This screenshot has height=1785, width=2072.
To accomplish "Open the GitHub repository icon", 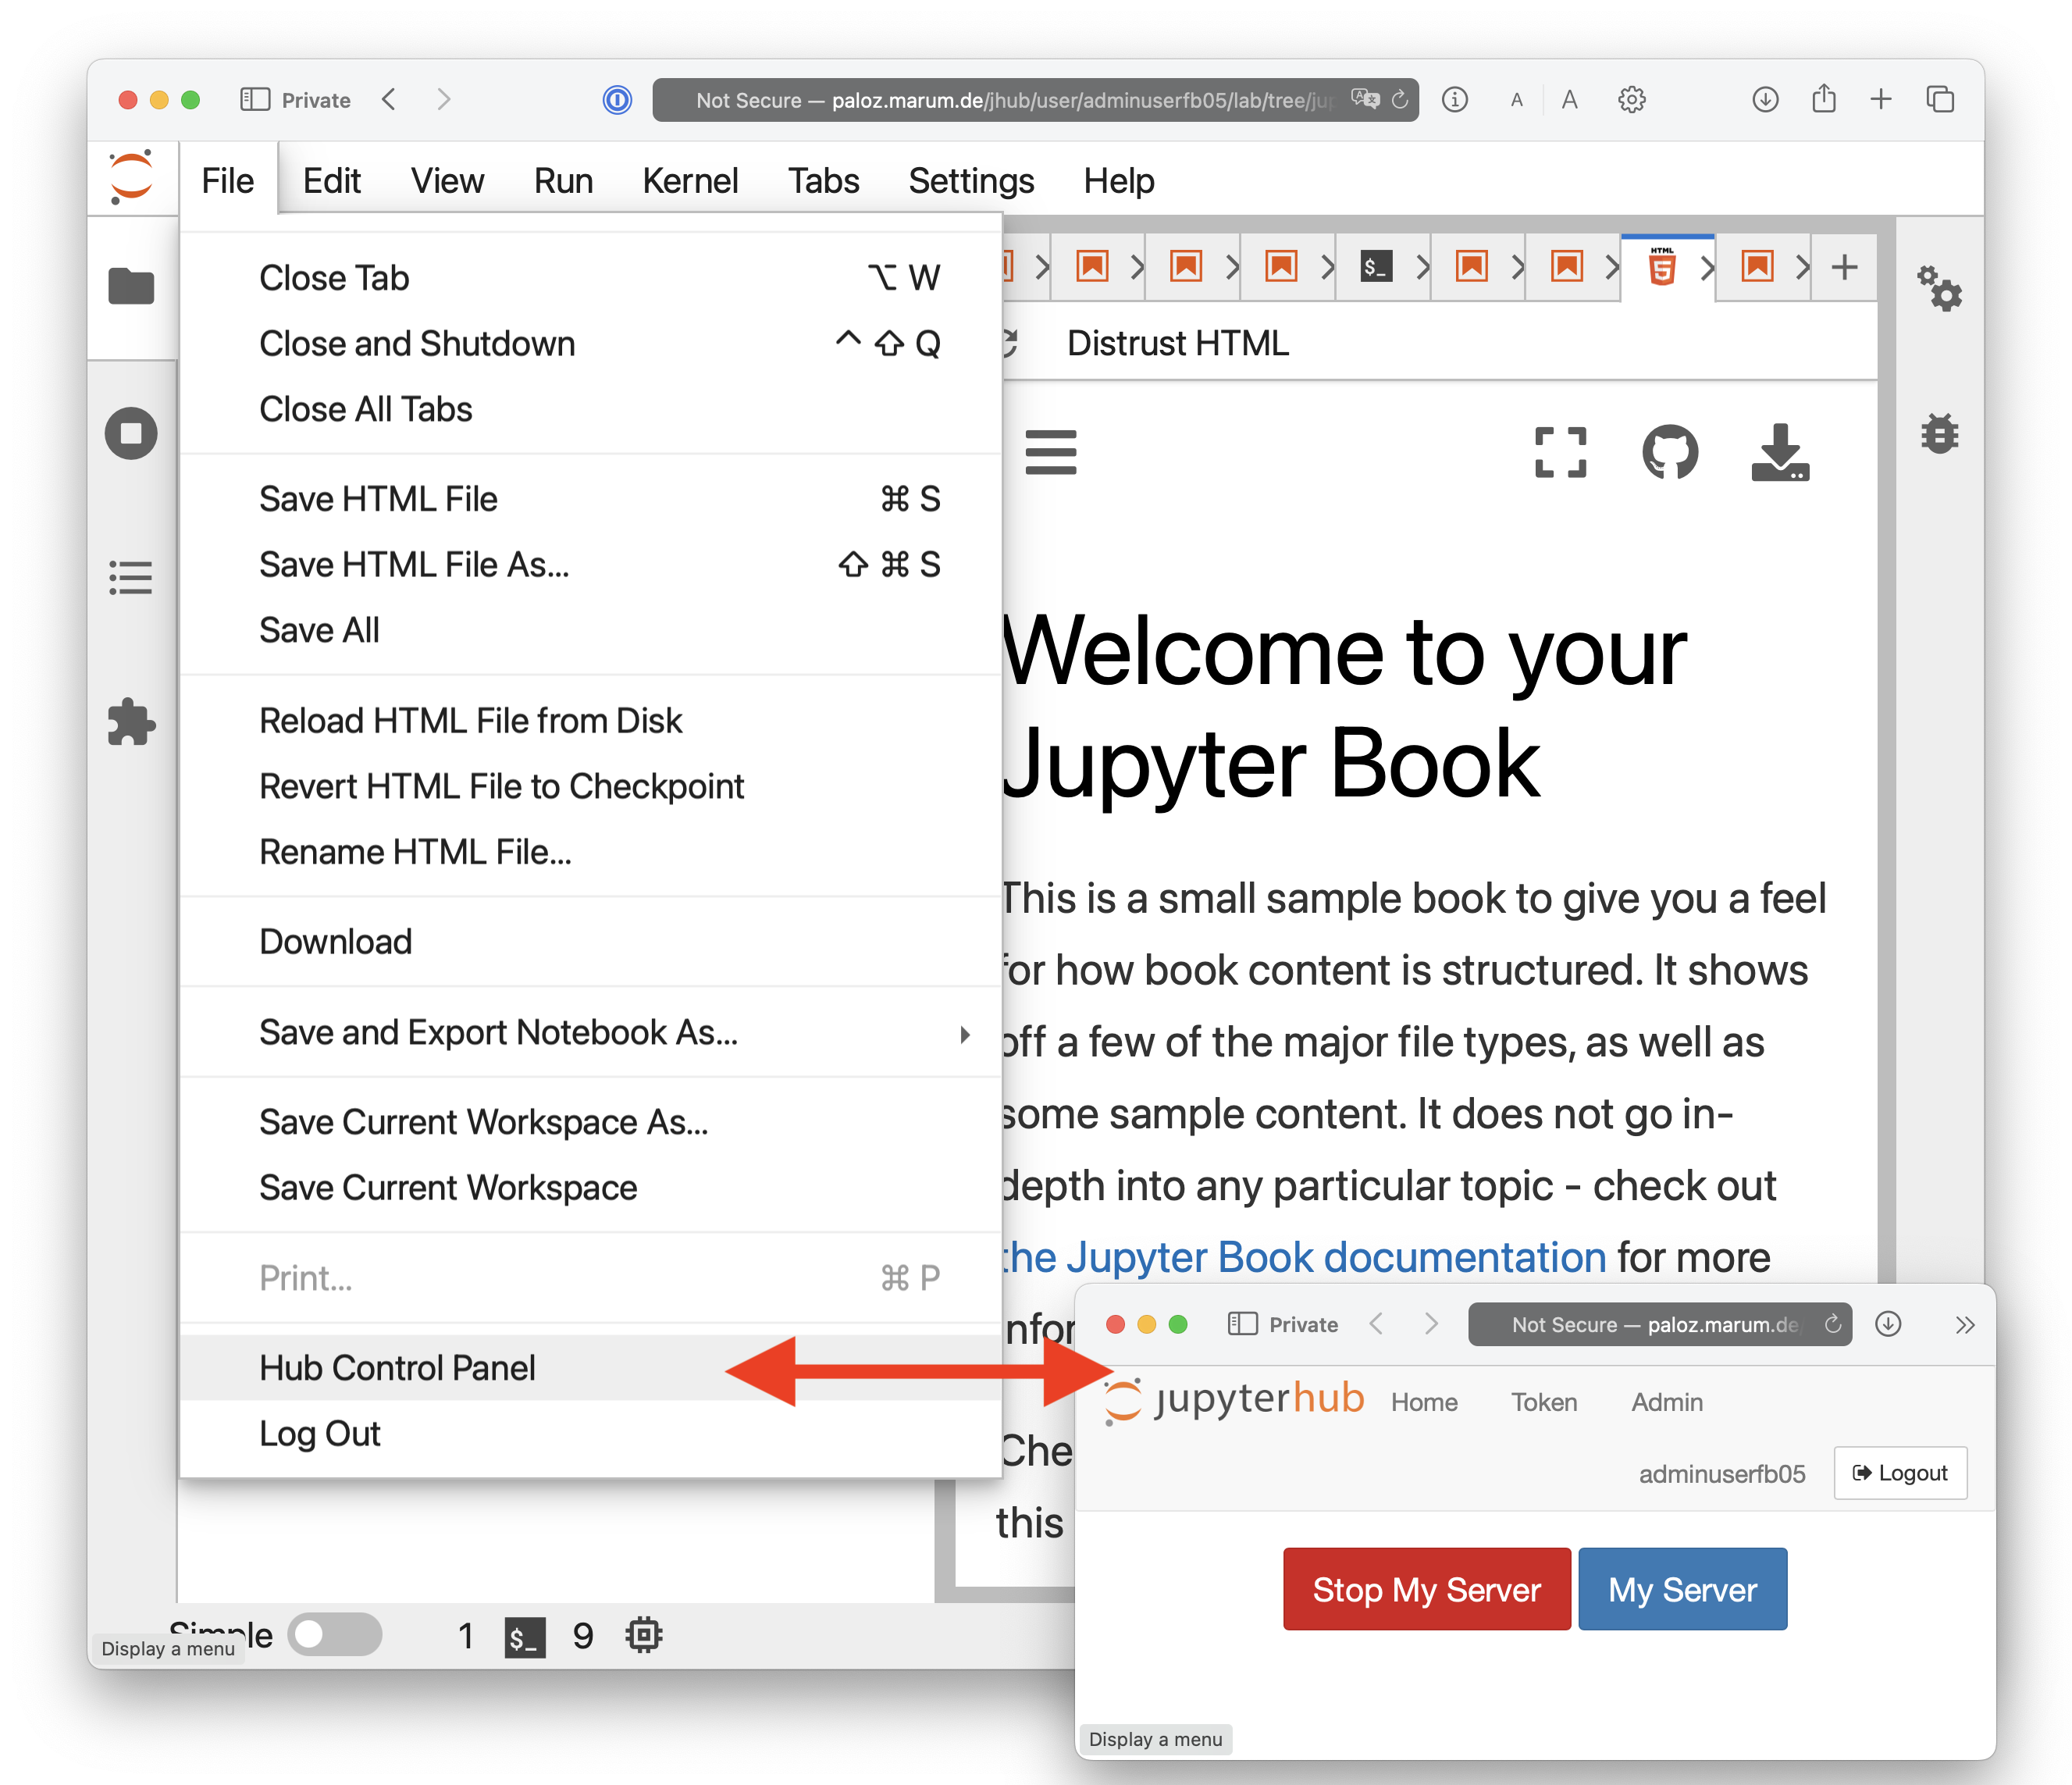I will click(x=1670, y=452).
